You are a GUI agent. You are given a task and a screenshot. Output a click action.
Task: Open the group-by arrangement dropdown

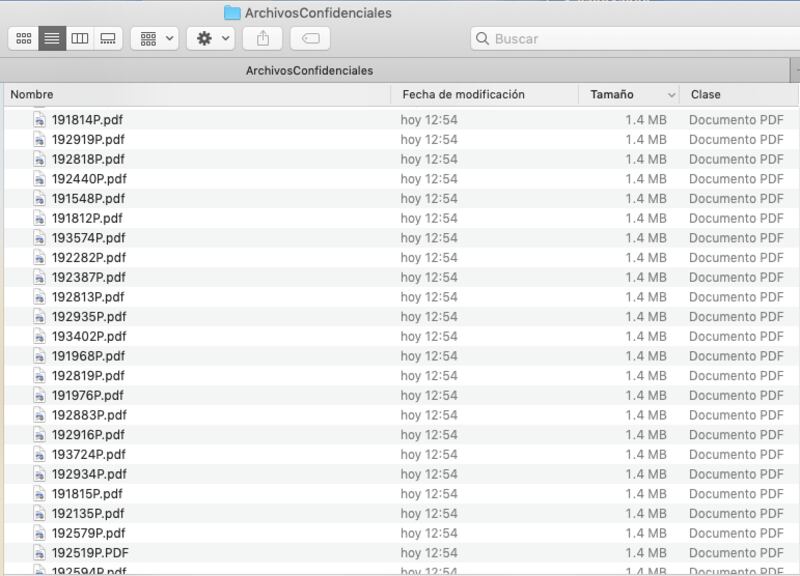(x=155, y=38)
